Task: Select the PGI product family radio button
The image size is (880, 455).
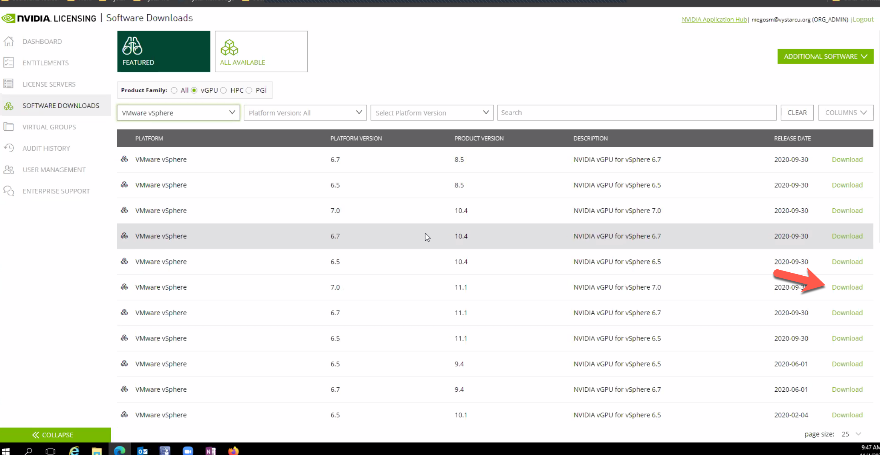Action: 250,90
